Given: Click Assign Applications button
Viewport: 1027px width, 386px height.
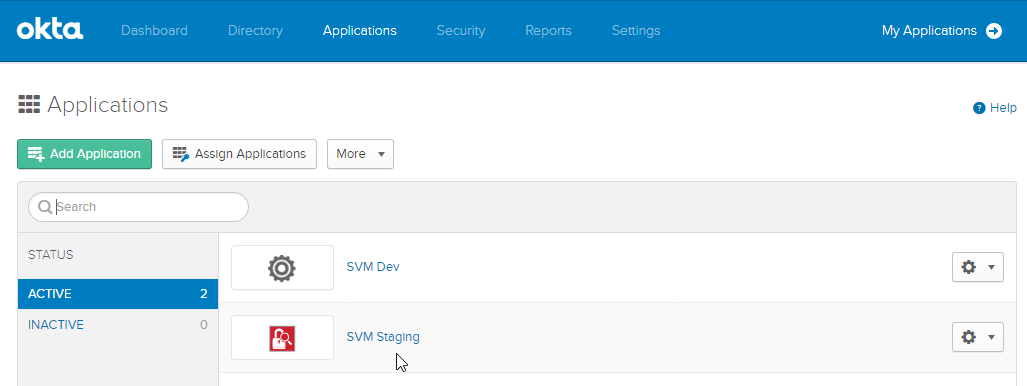Looking at the screenshot, I should click(x=240, y=154).
